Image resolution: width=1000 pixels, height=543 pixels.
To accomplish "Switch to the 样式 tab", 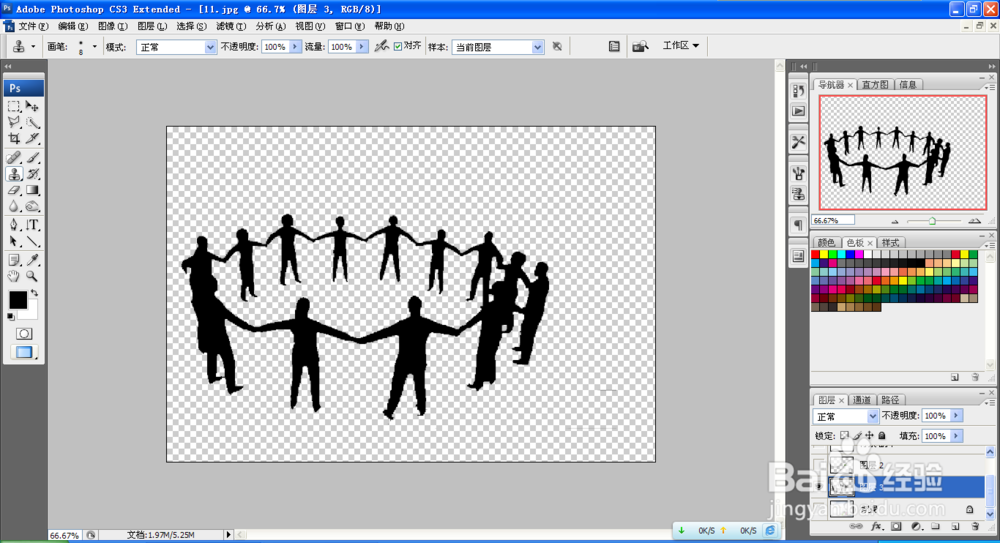I will (890, 243).
